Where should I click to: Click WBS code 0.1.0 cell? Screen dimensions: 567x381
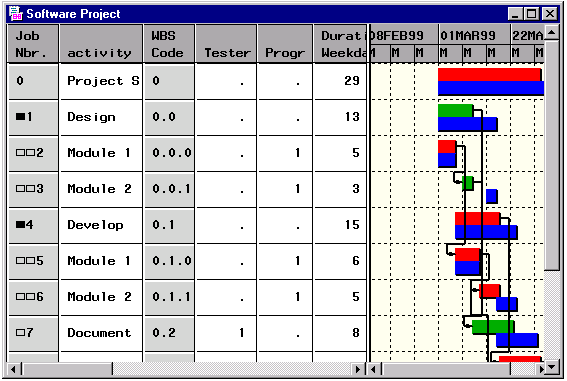170,261
